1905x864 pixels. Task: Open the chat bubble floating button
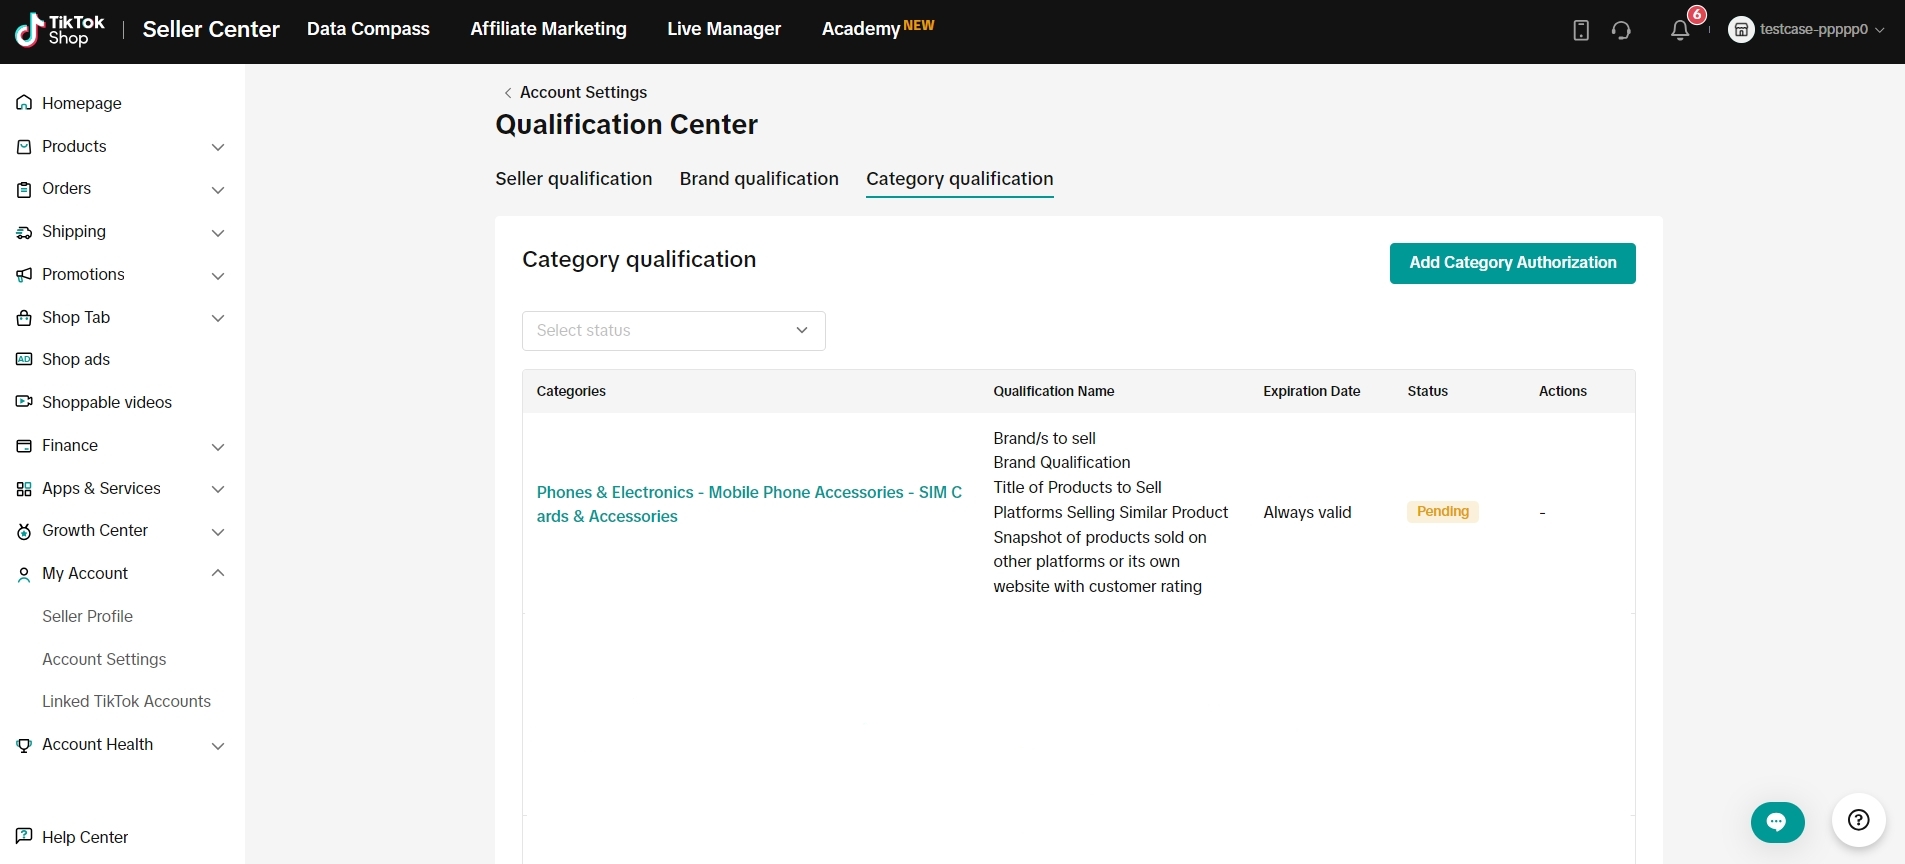(x=1777, y=822)
